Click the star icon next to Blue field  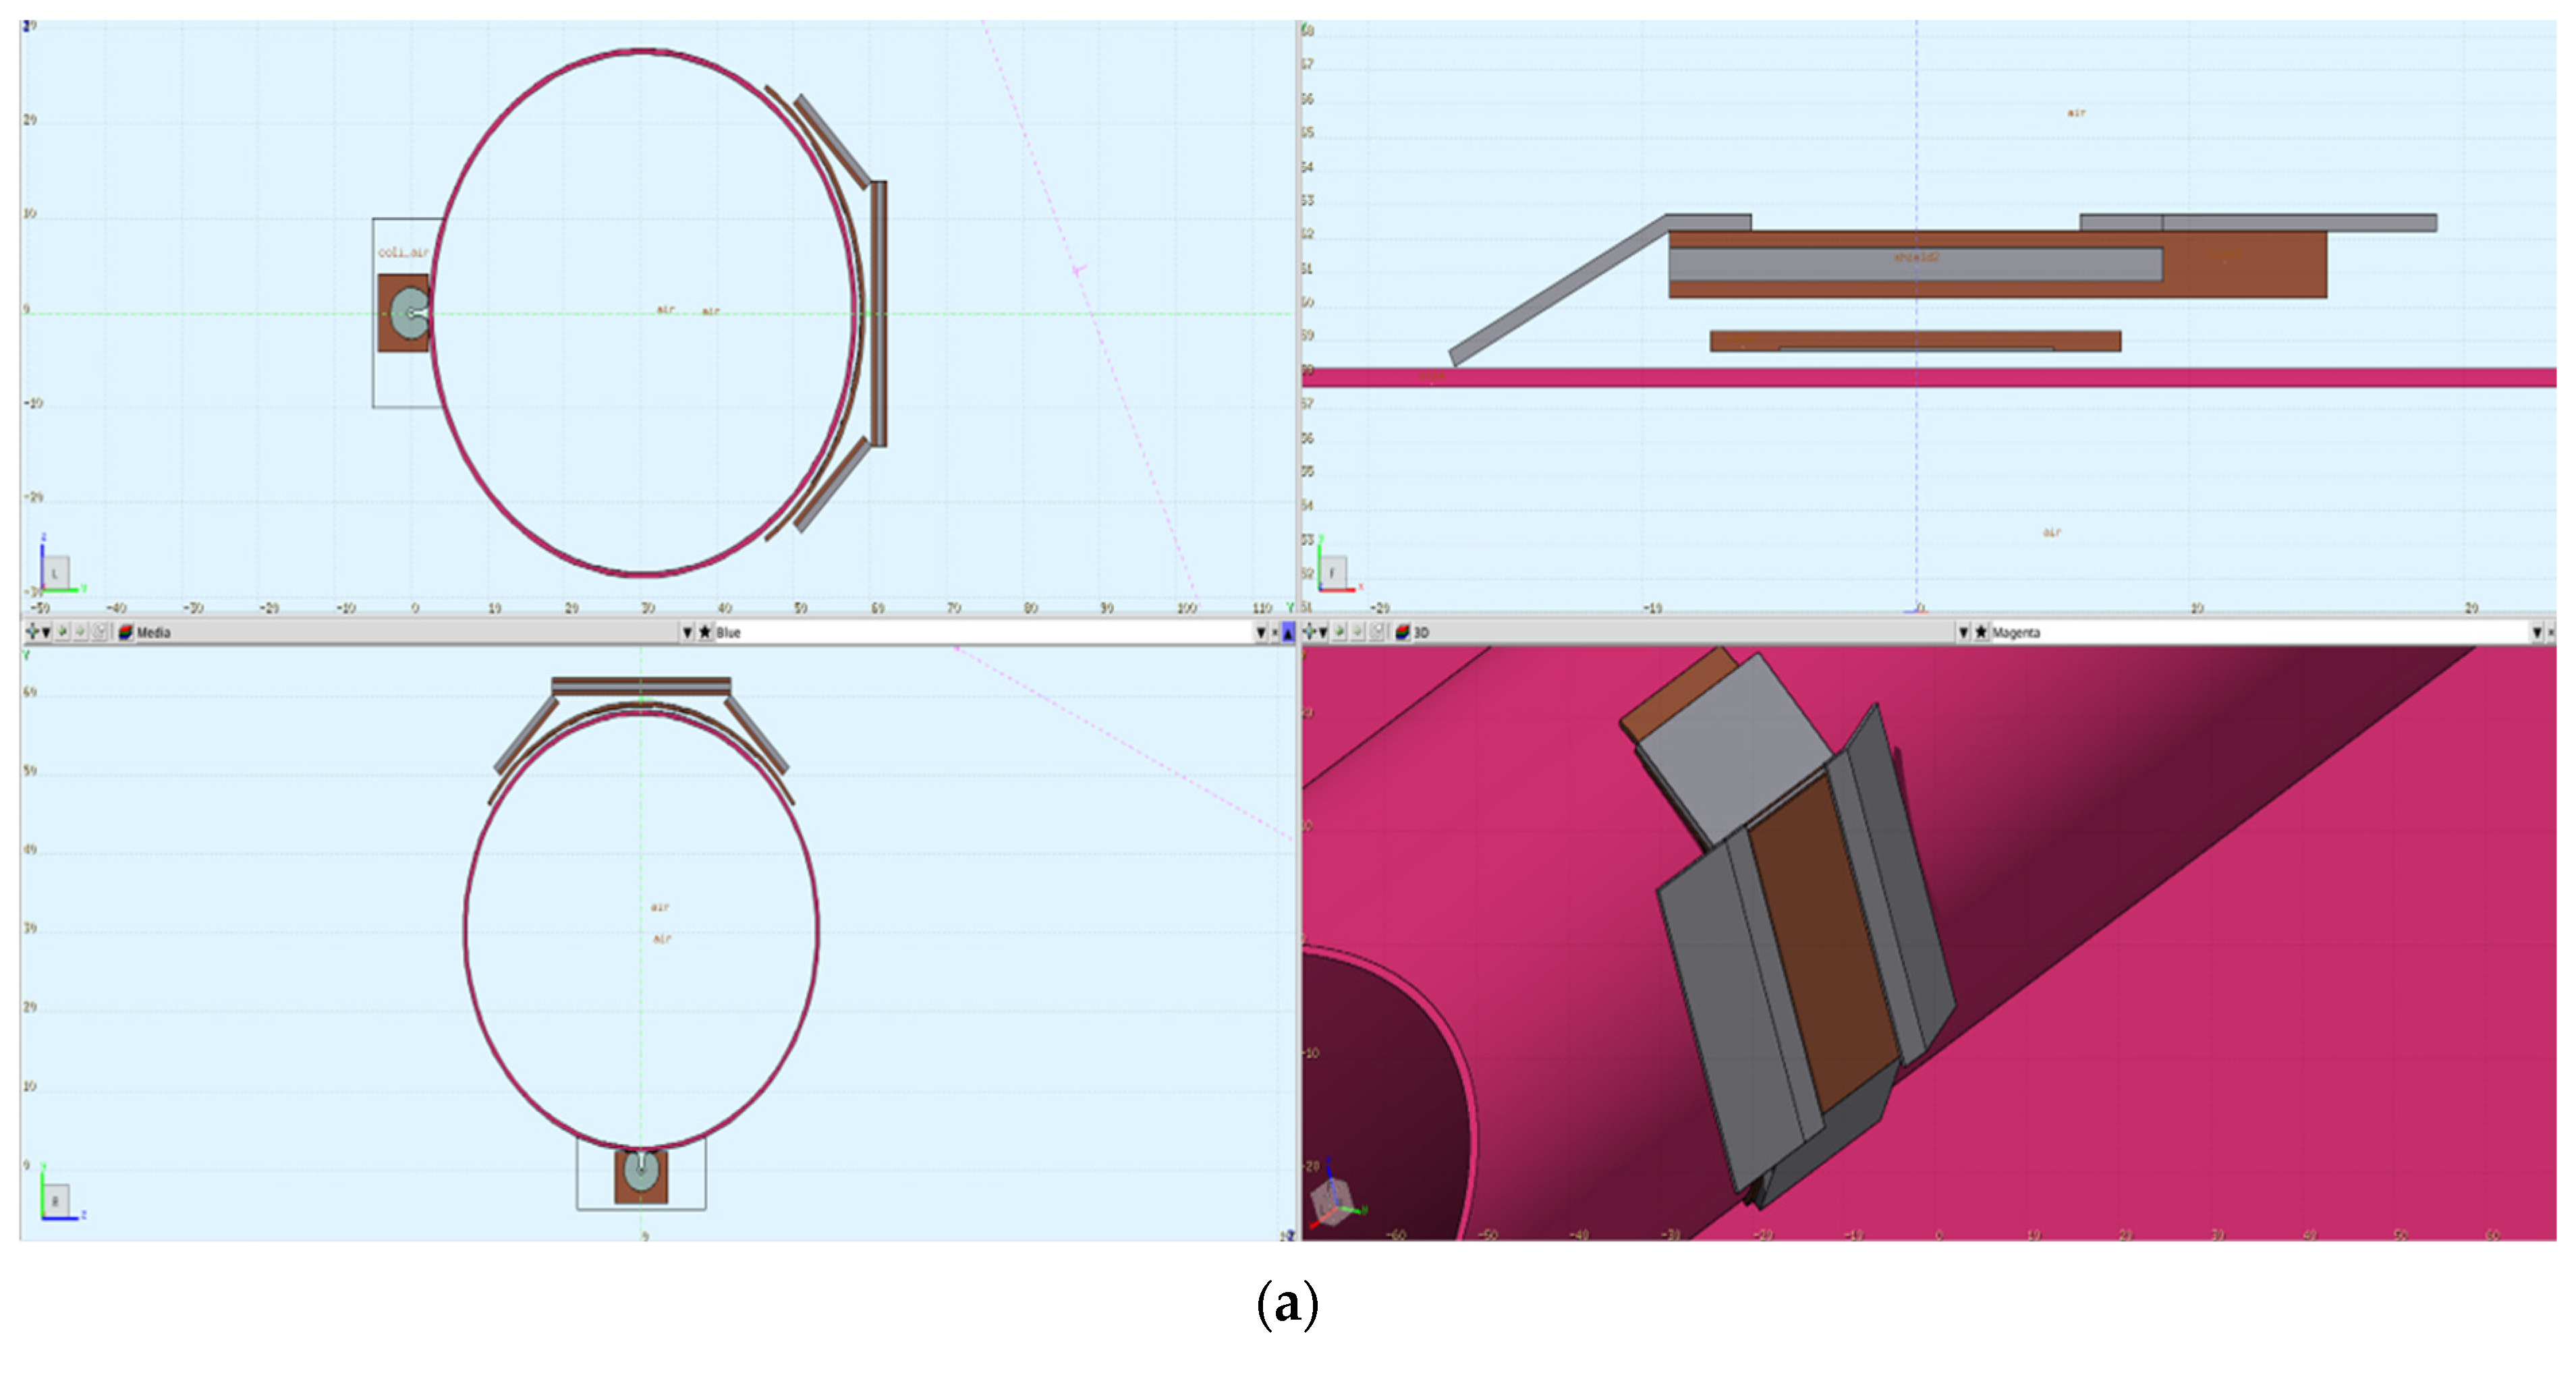tap(705, 632)
